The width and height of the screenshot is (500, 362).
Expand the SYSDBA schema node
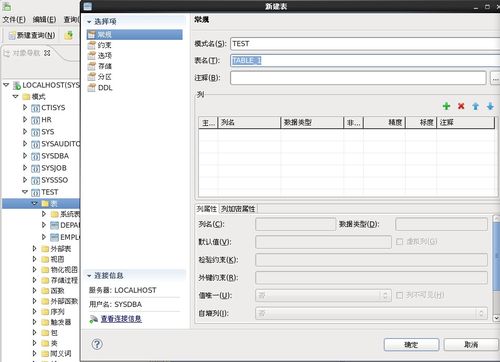click(25, 156)
